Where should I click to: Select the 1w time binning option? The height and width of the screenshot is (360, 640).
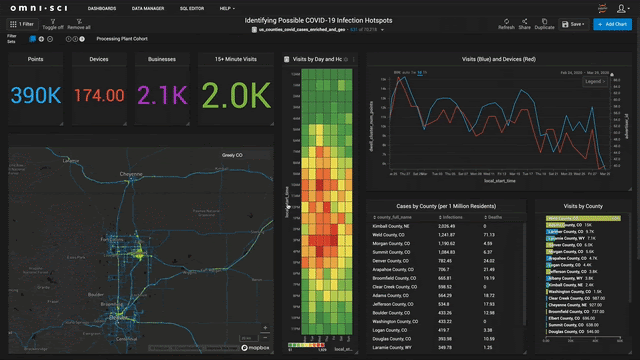[413, 72]
